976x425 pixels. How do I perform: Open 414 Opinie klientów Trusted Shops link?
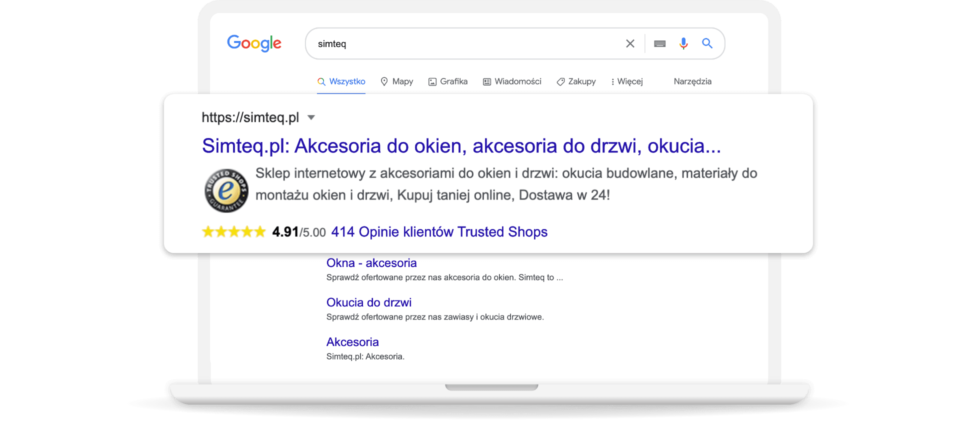point(439,232)
